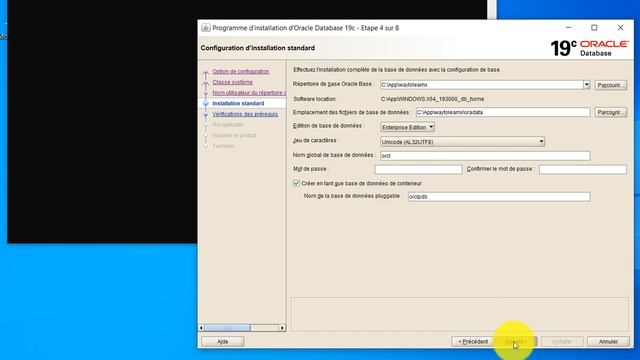Focus the database files location field
The width and height of the screenshot is (640, 360).
point(503,112)
